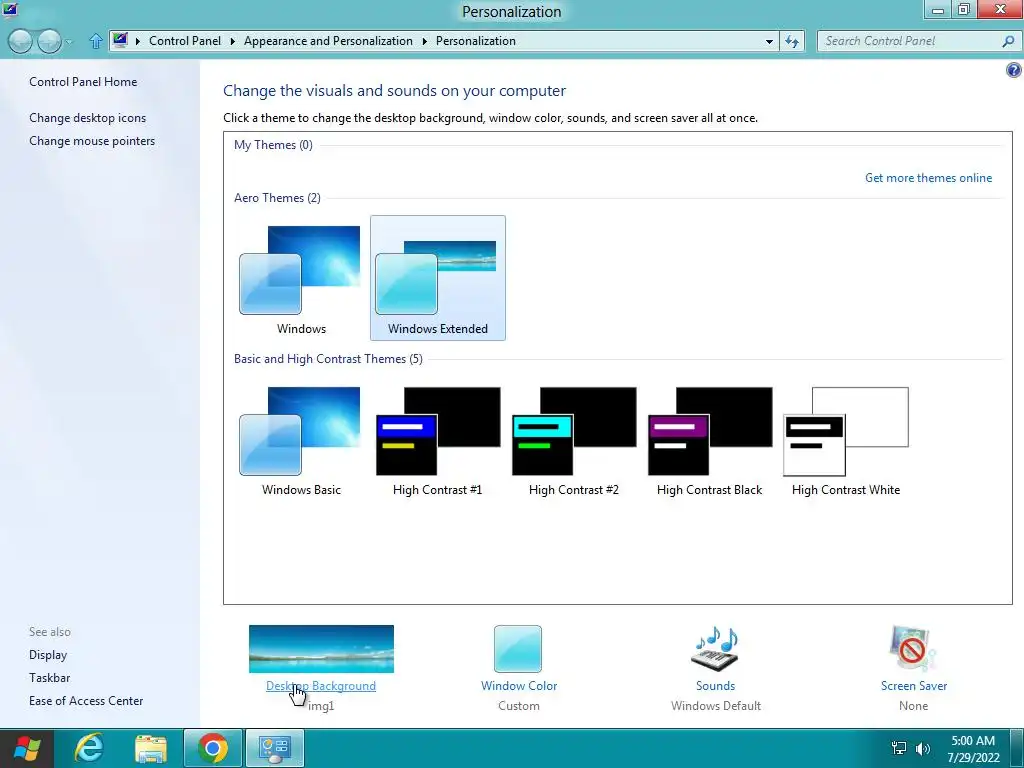
Task: Select Personalization taskbar button
Action: click(275, 748)
